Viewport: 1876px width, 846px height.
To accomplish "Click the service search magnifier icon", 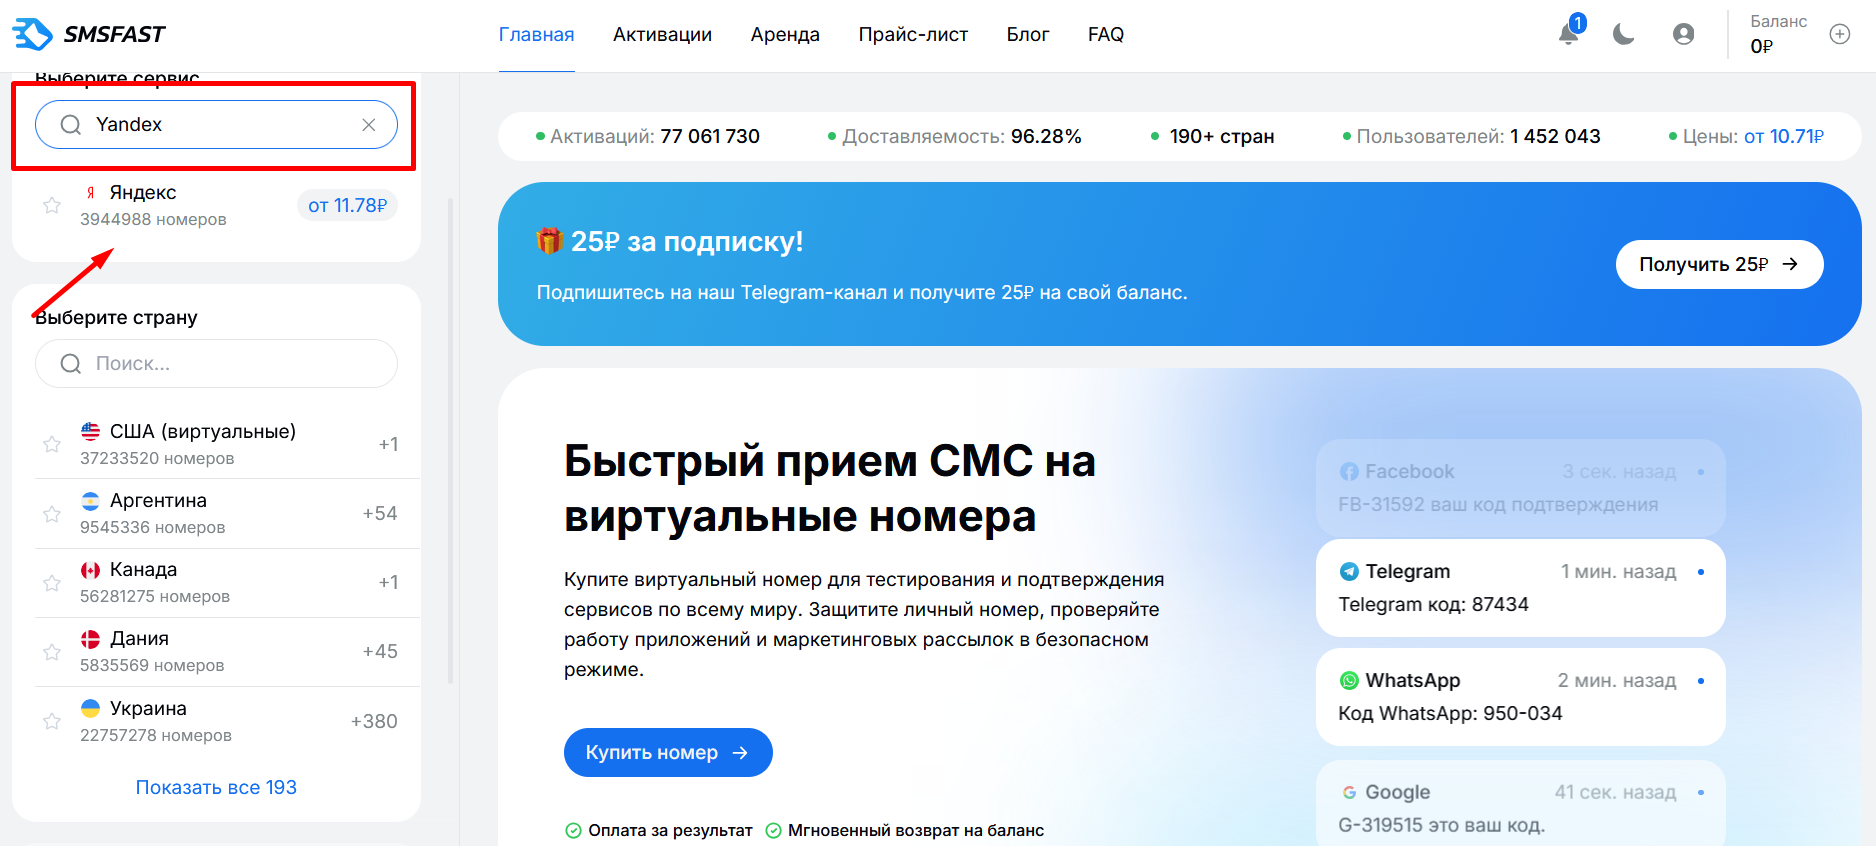I will (71, 125).
